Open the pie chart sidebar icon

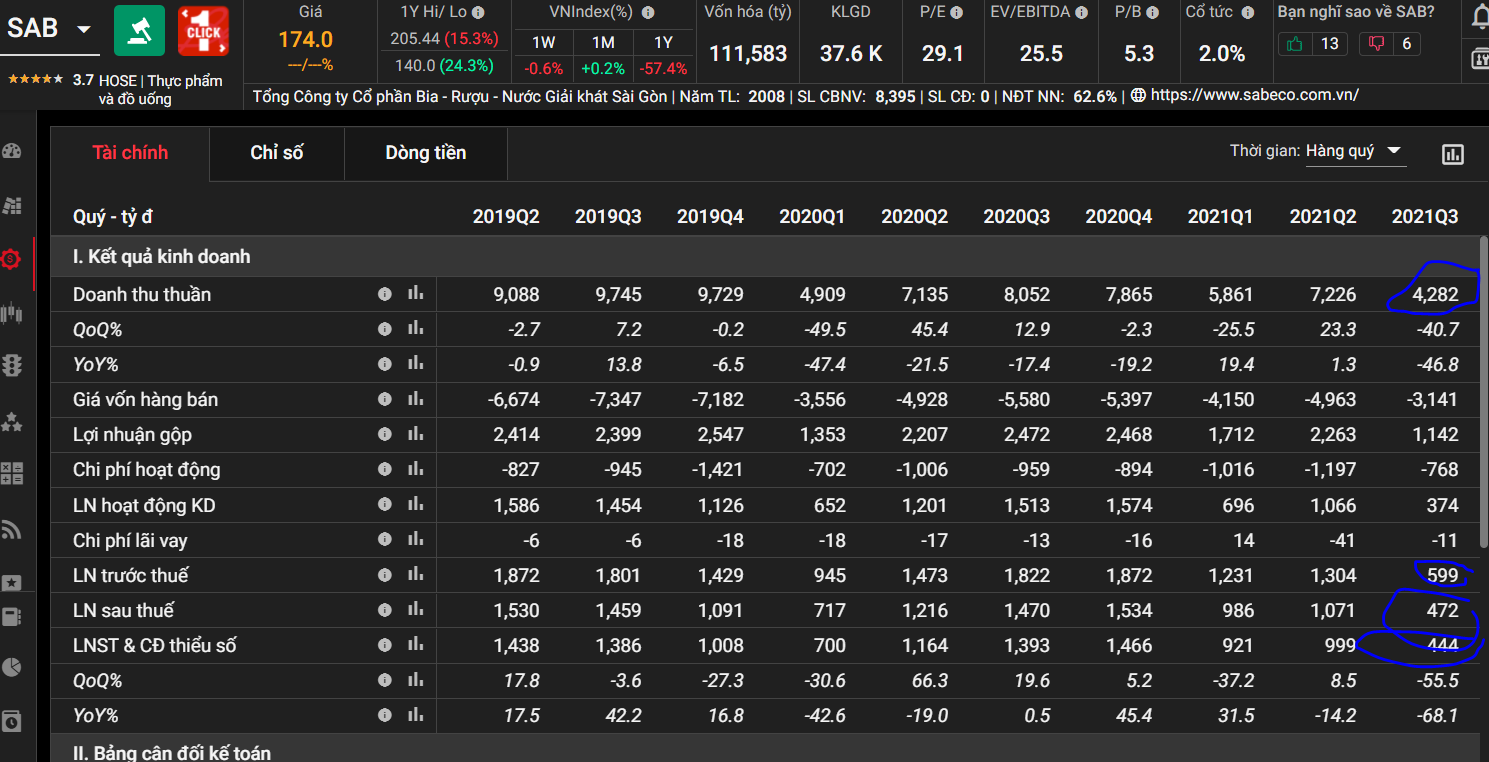[12, 667]
